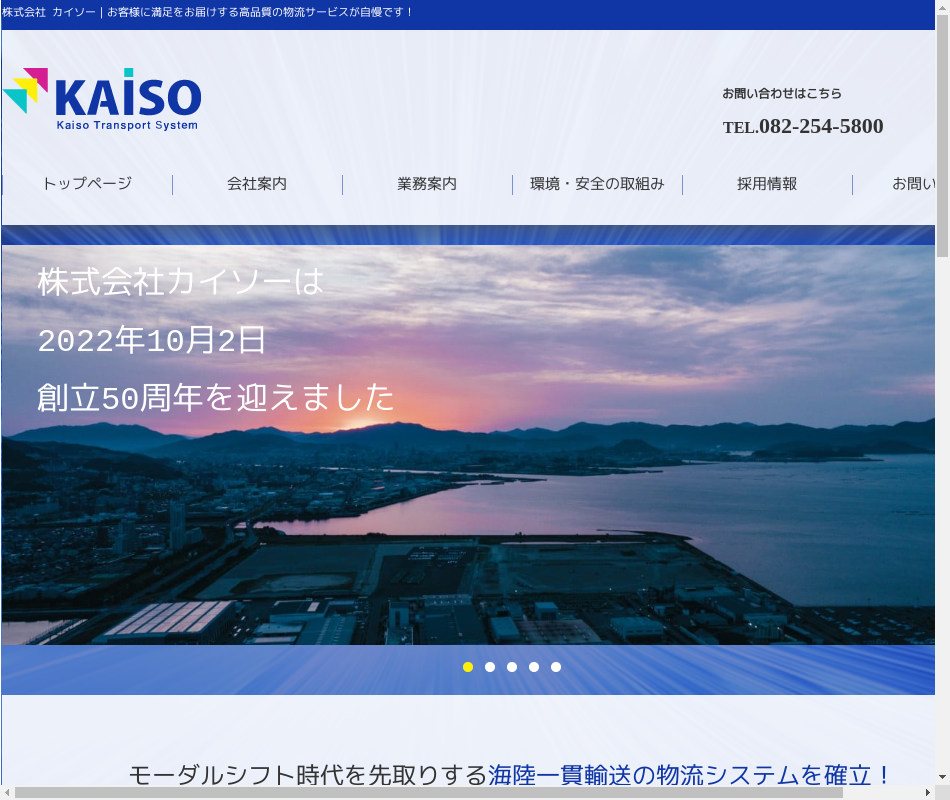950x800 pixels.
Task: Select the first yellow slider dot
Action: (468, 667)
